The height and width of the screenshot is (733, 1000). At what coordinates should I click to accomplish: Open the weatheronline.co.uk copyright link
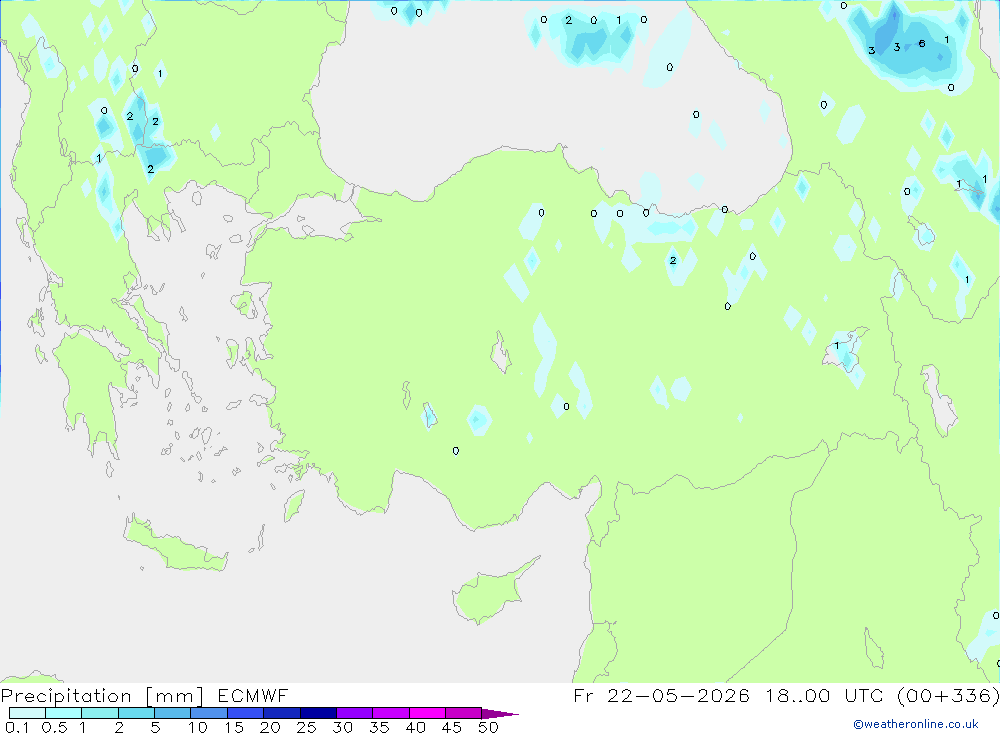tap(916, 724)
